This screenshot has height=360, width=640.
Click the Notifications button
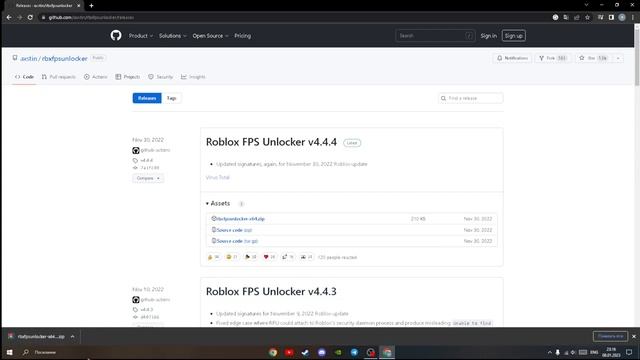512,58
